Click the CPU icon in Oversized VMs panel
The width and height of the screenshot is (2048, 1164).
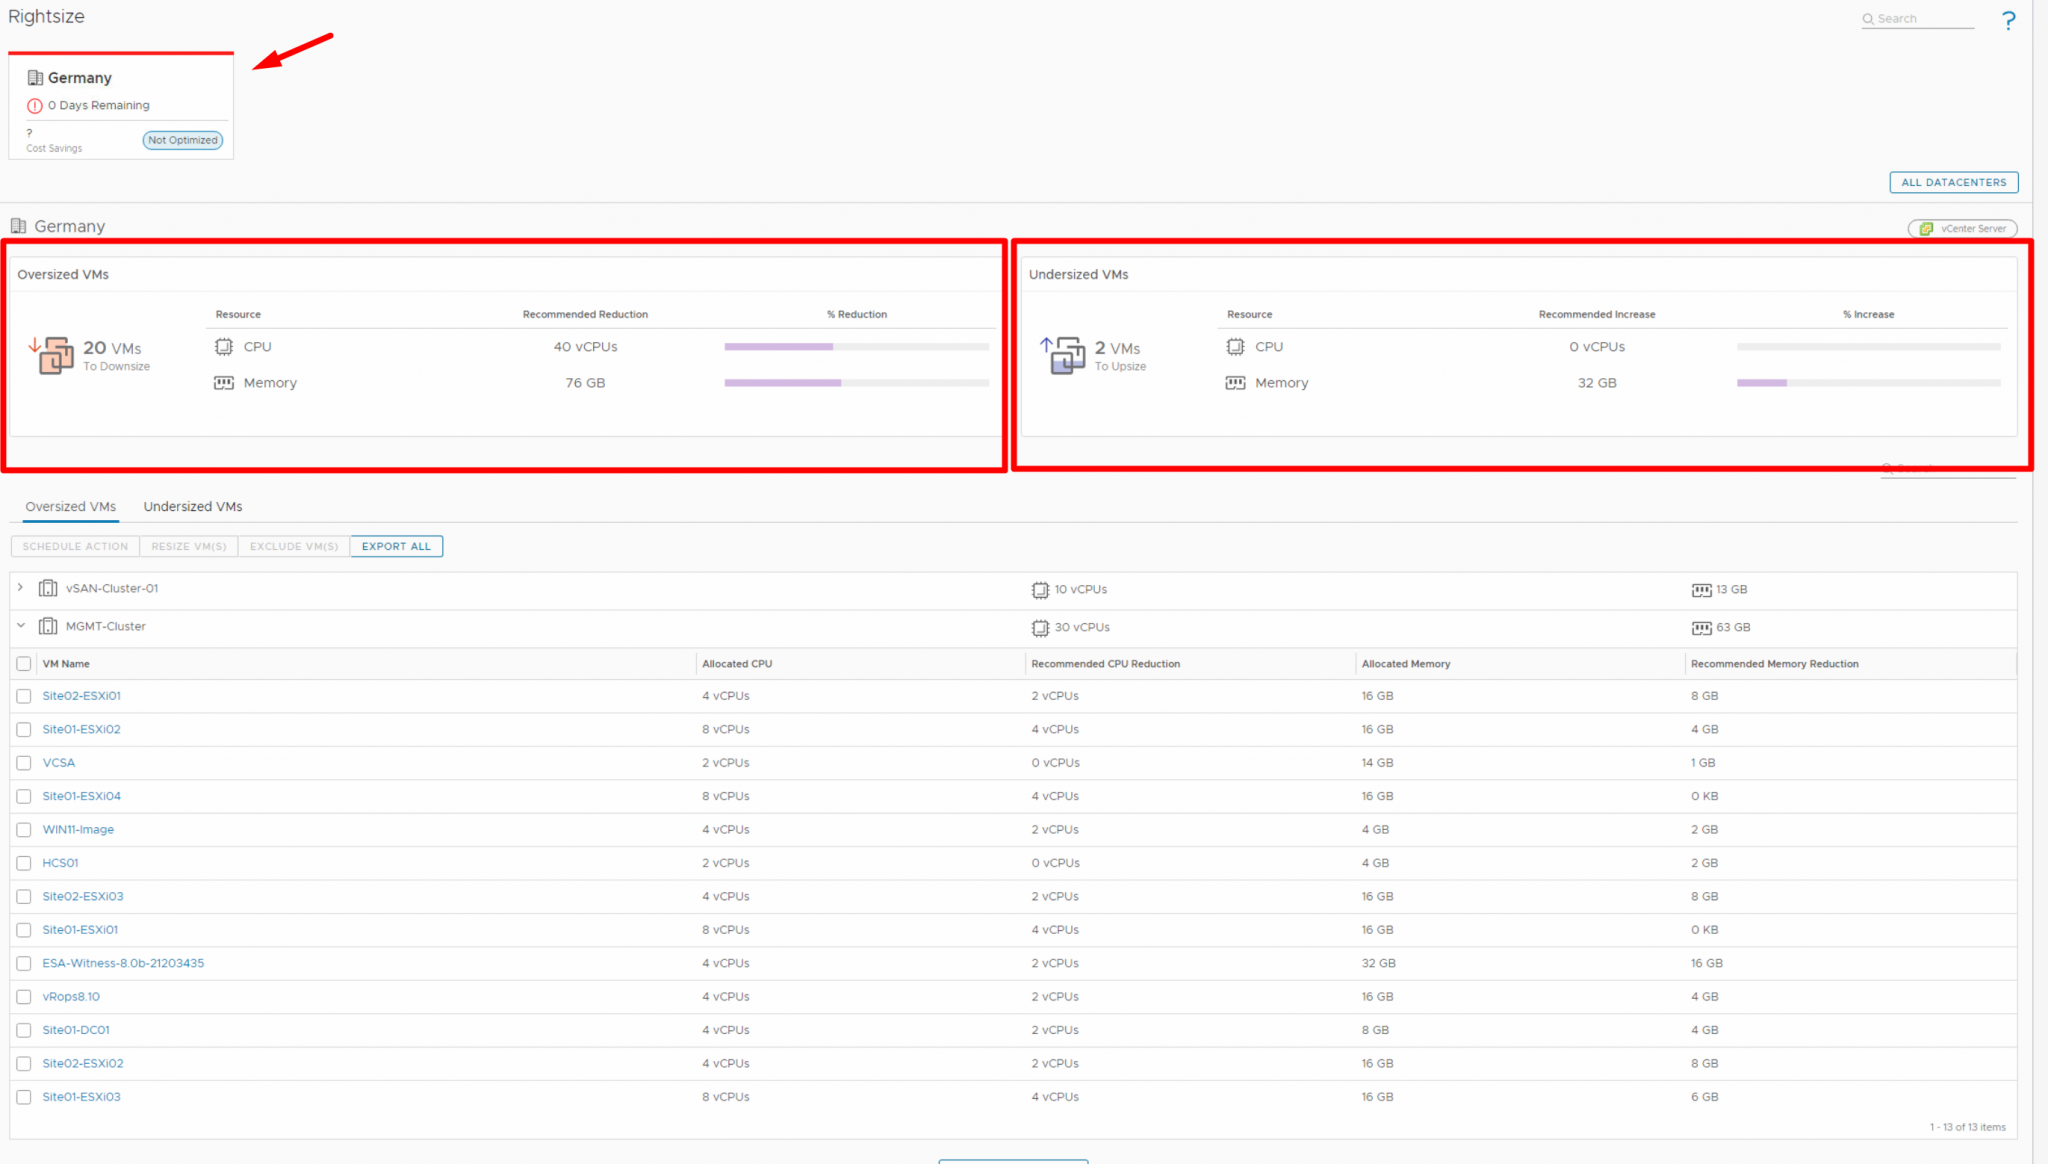pos(224,346)
